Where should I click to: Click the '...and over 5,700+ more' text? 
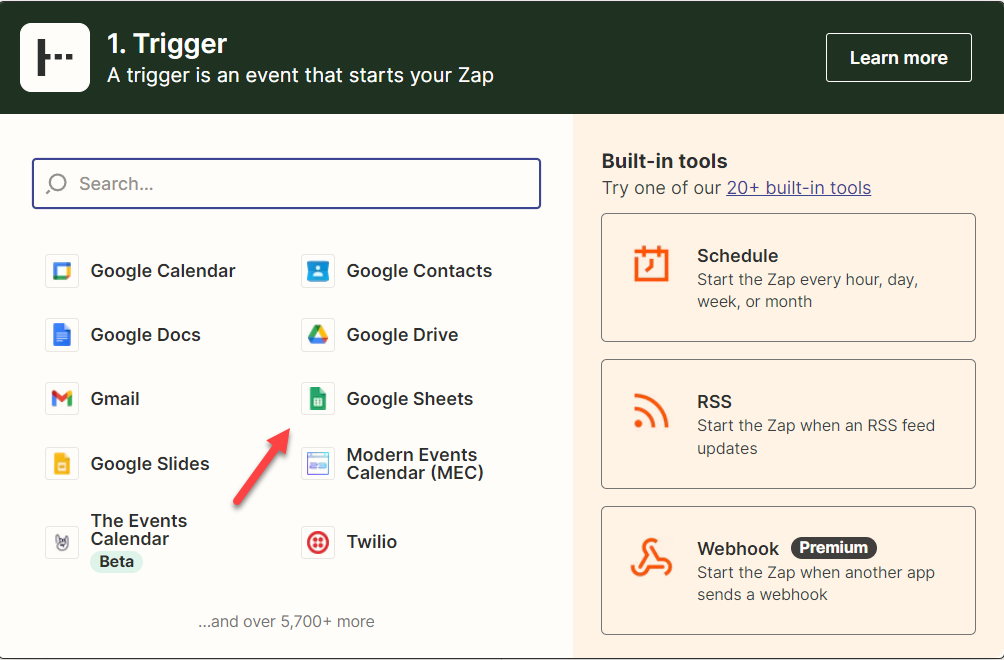click(286, 622)
